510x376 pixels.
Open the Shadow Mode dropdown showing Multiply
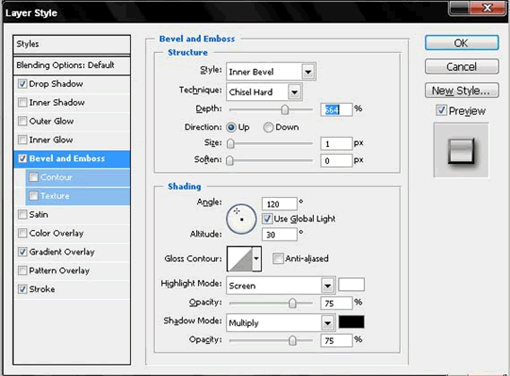[281, 323]
